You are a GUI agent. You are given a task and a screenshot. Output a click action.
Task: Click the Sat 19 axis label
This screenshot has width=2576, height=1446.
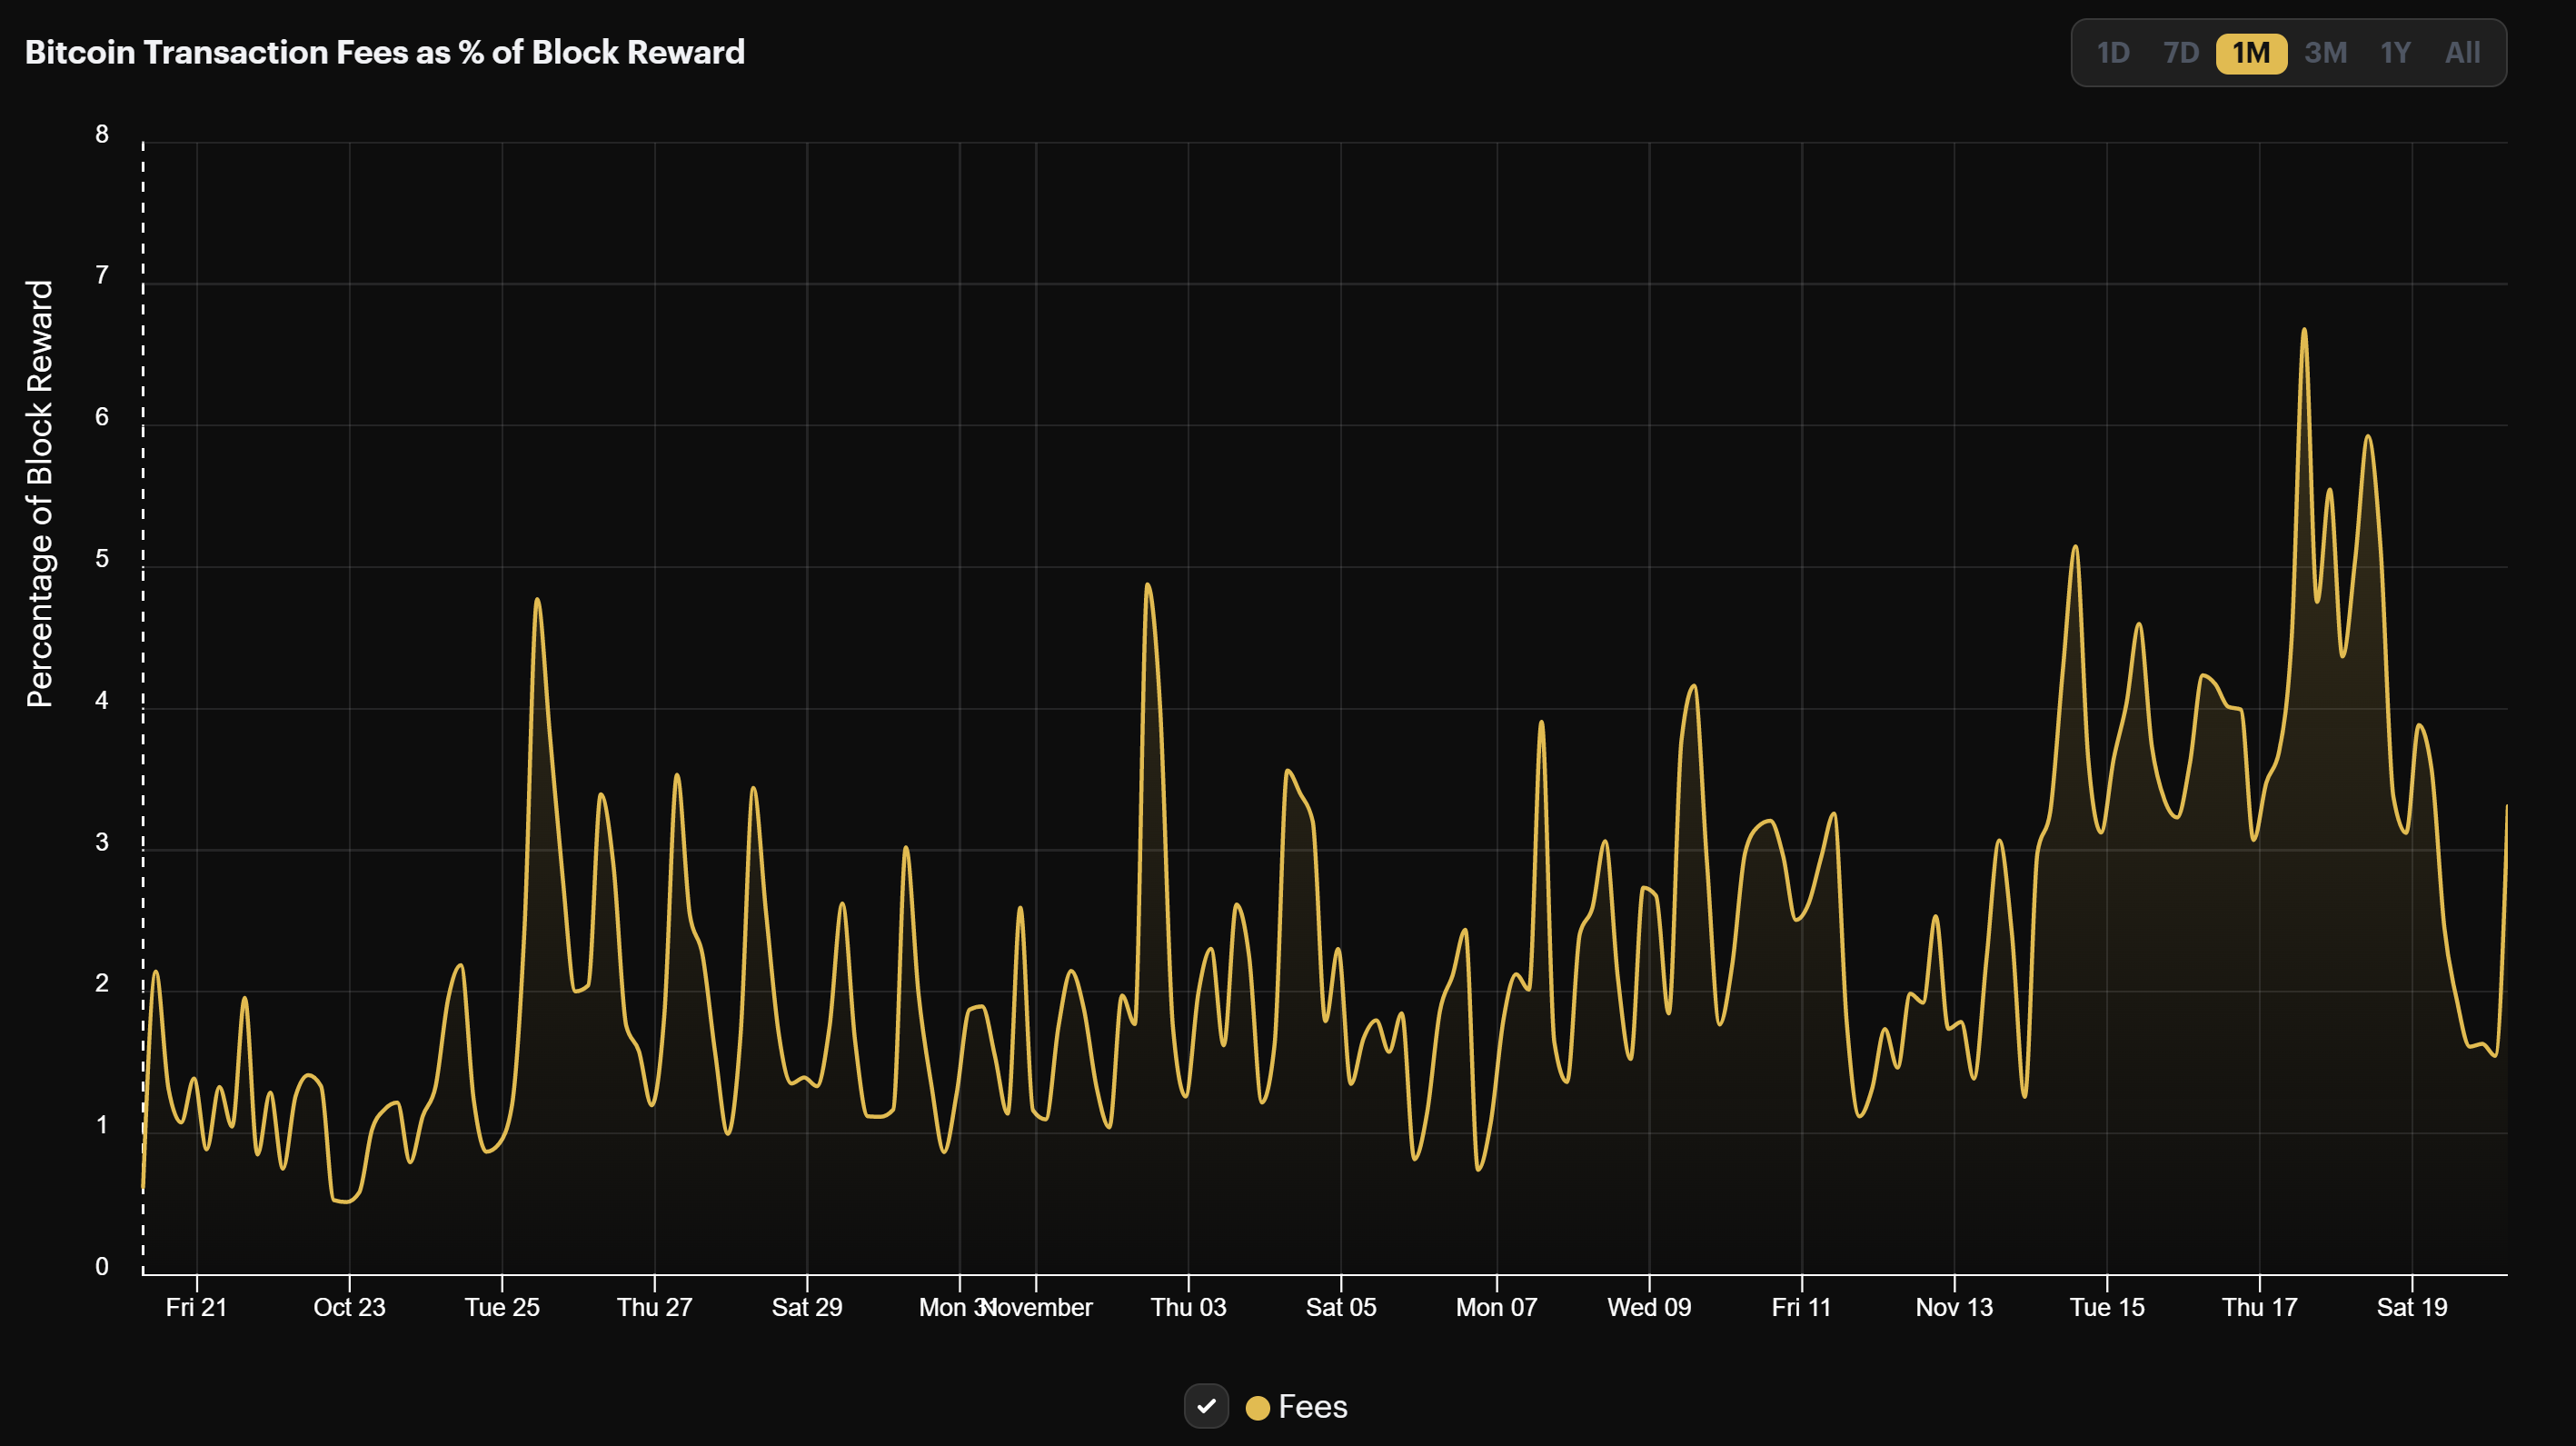(2413, 1307)
